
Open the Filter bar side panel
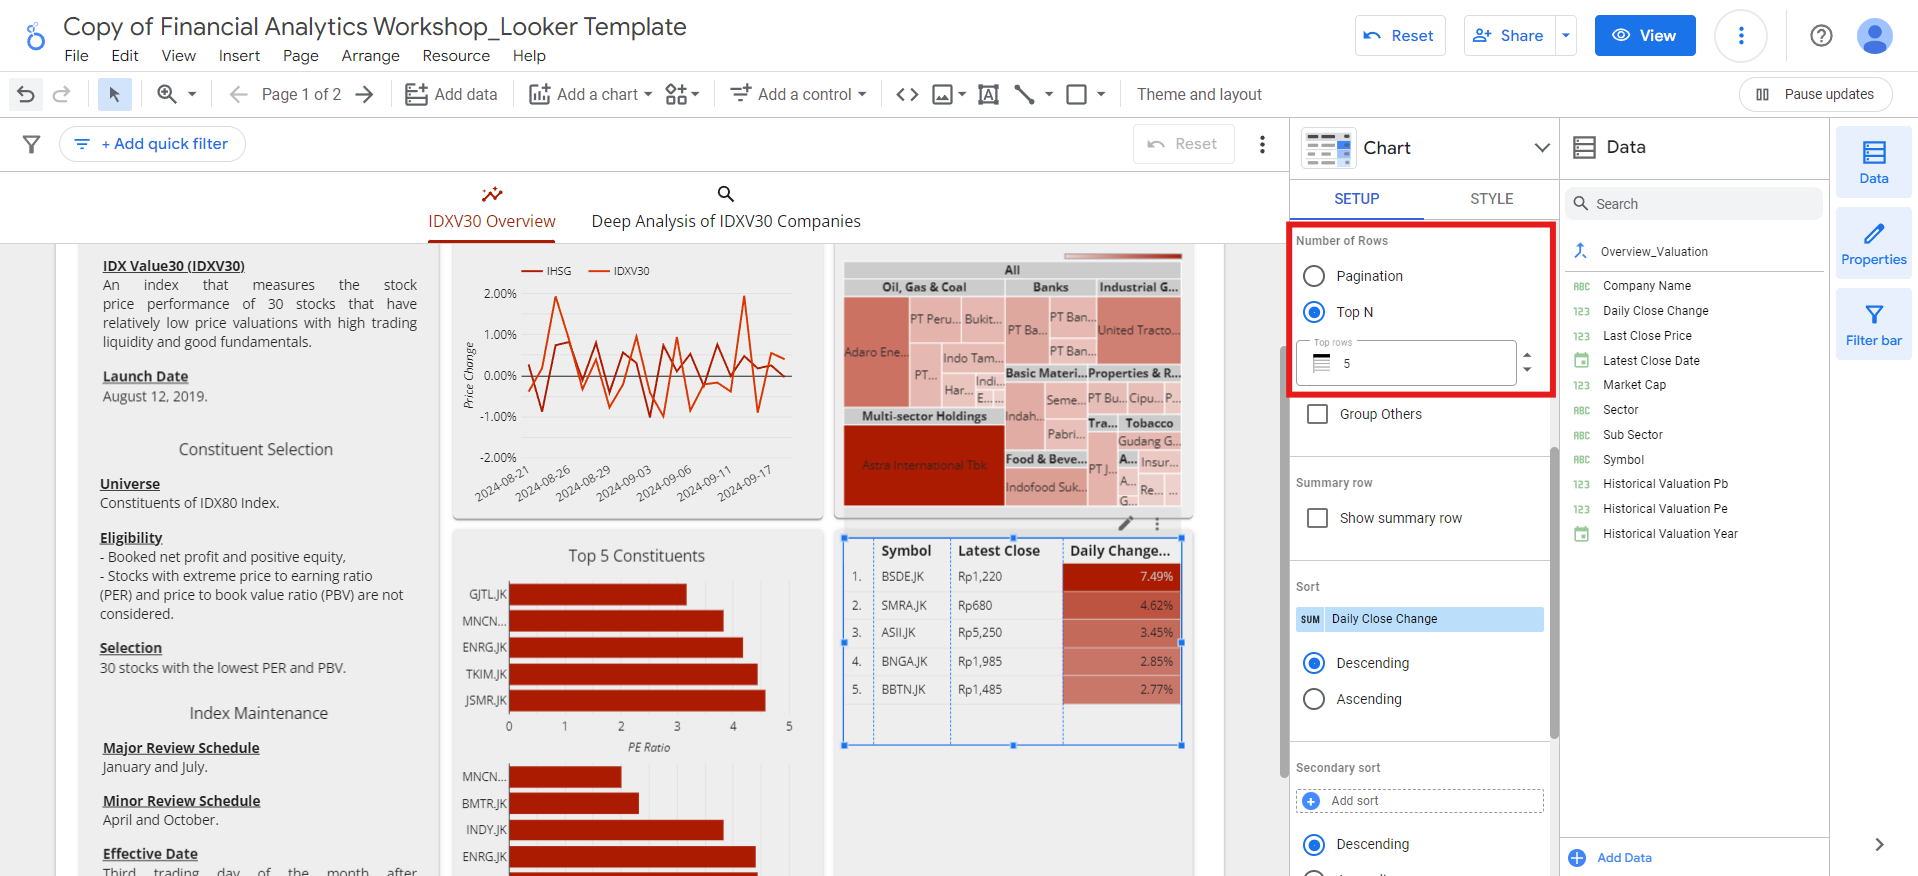pos(1873,325)
